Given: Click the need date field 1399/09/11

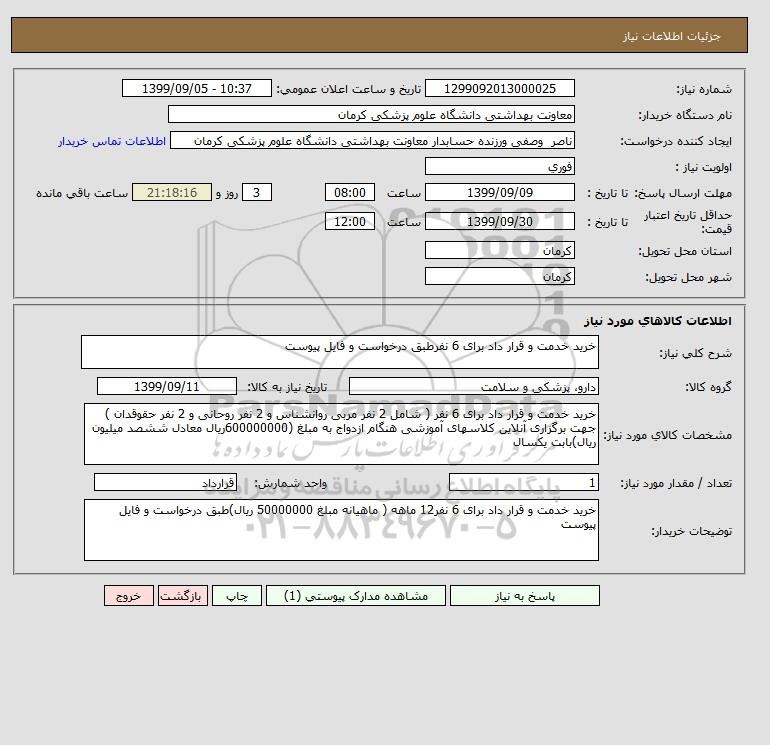Looking at the screenshot, I should point(167,386).
